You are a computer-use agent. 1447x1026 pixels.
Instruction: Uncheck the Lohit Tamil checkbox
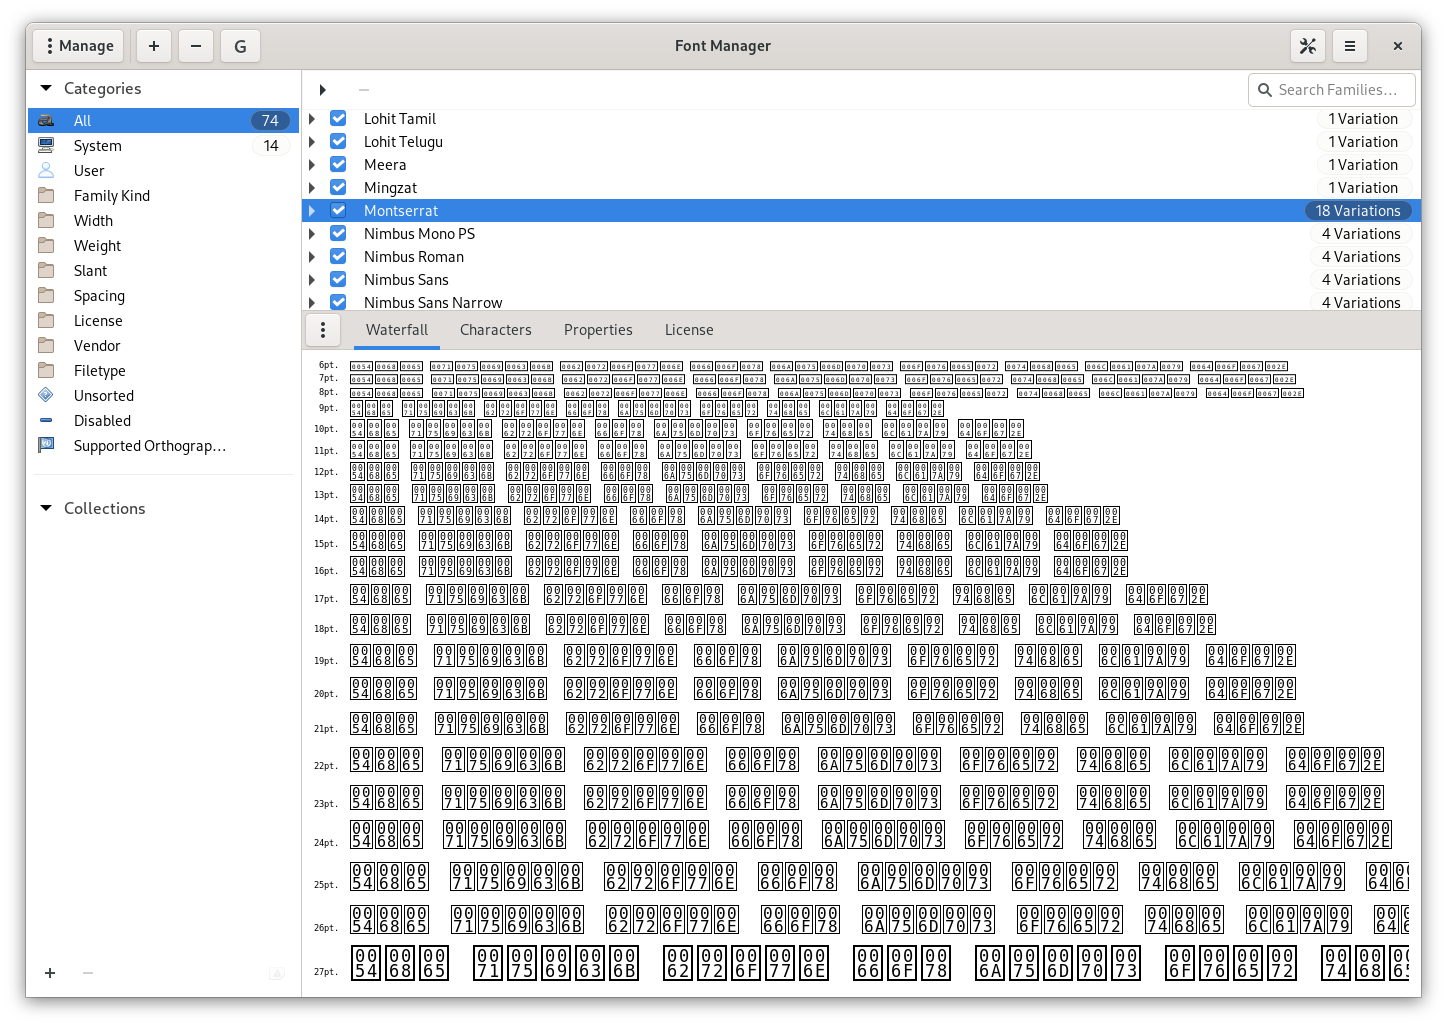coord(338,118)
